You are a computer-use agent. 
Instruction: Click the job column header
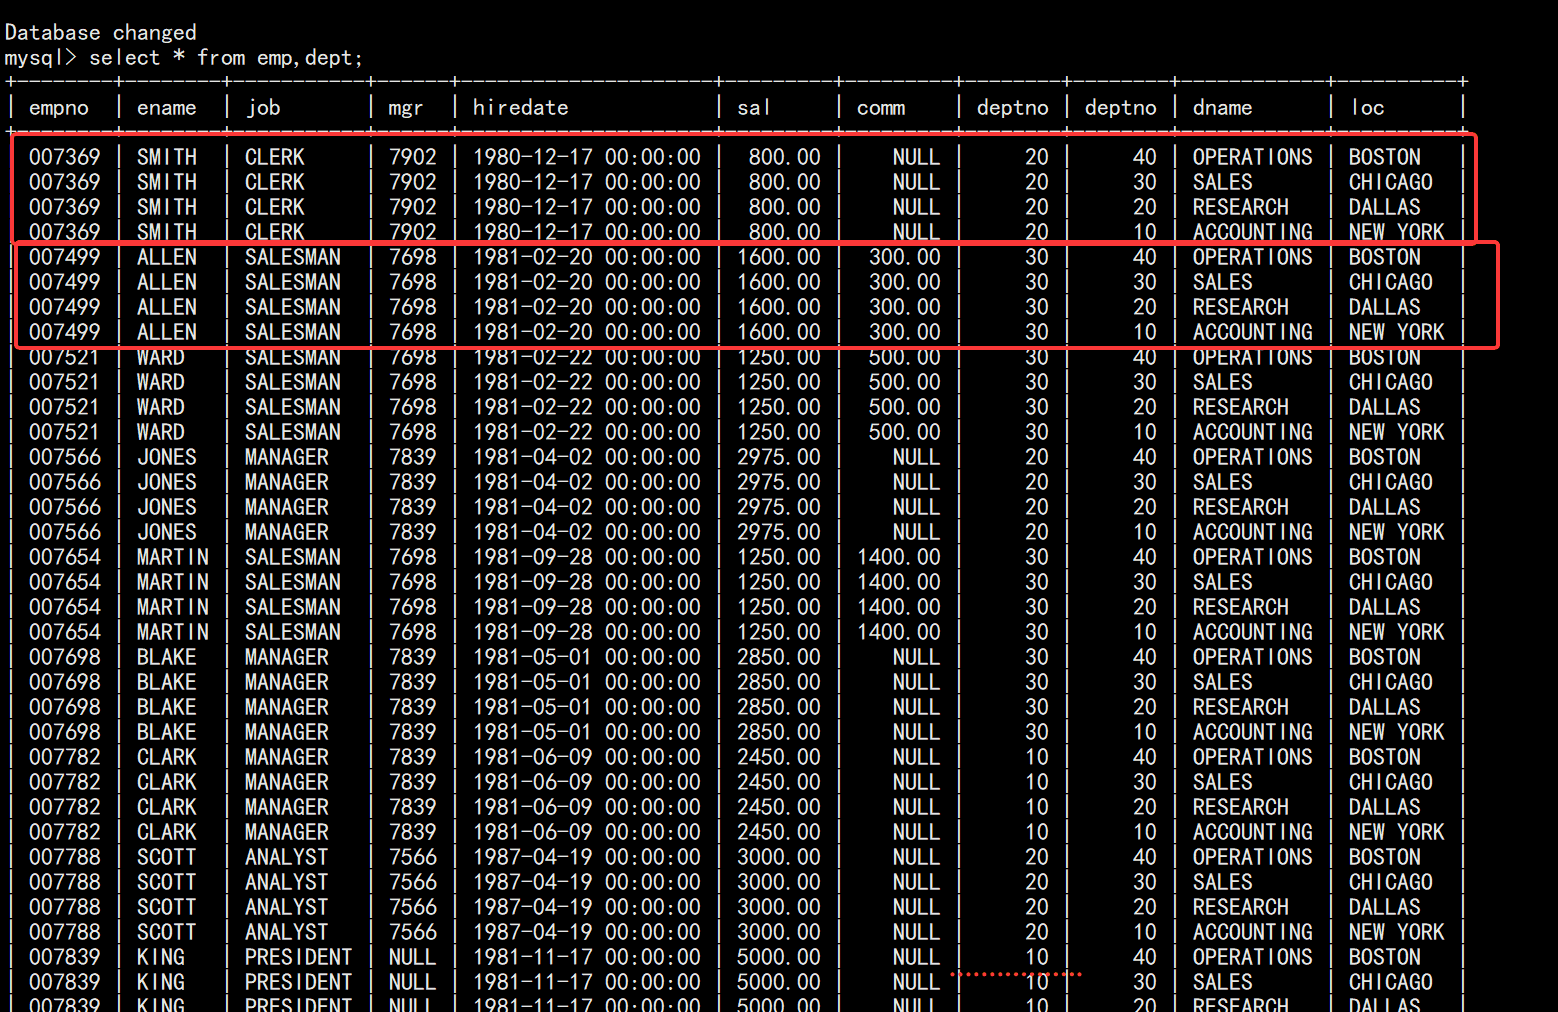coord(263,108)
